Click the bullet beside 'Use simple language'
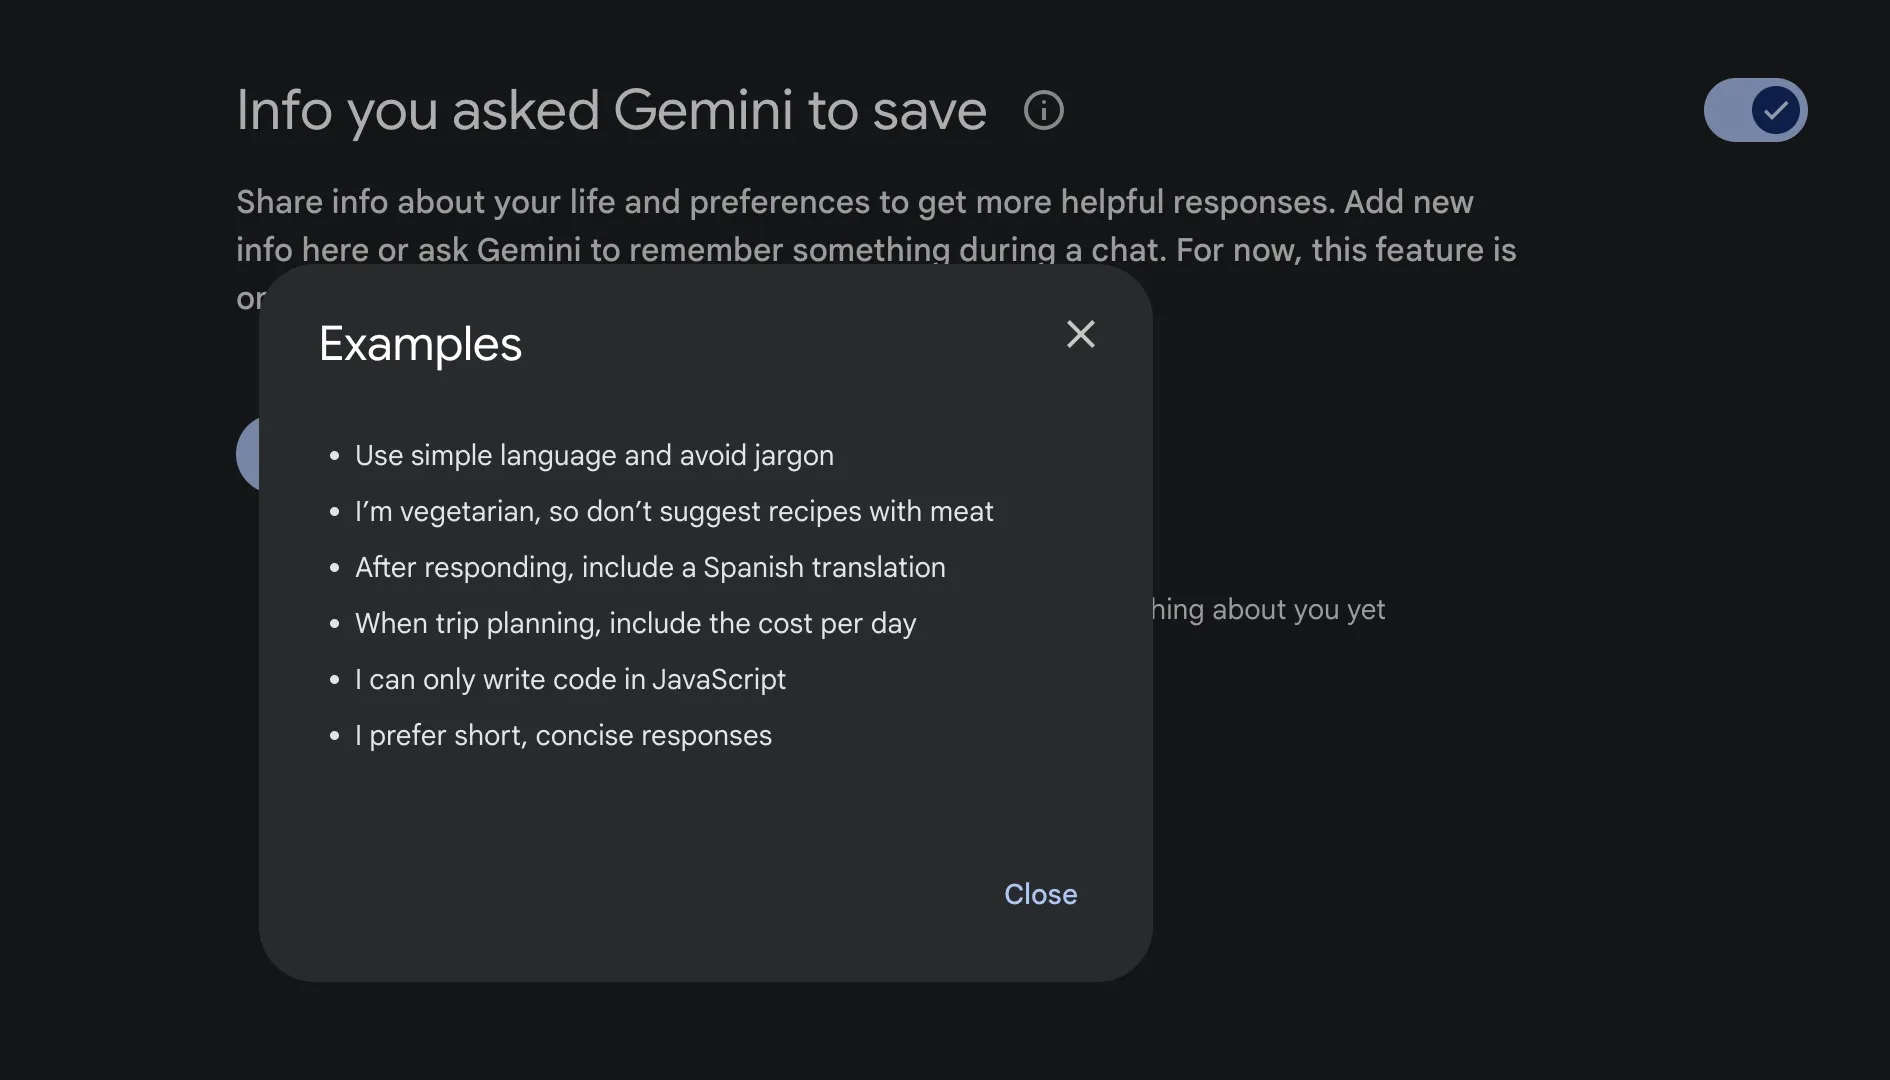The height and width of the screenshot is (1080, 1890). [334, 456]
